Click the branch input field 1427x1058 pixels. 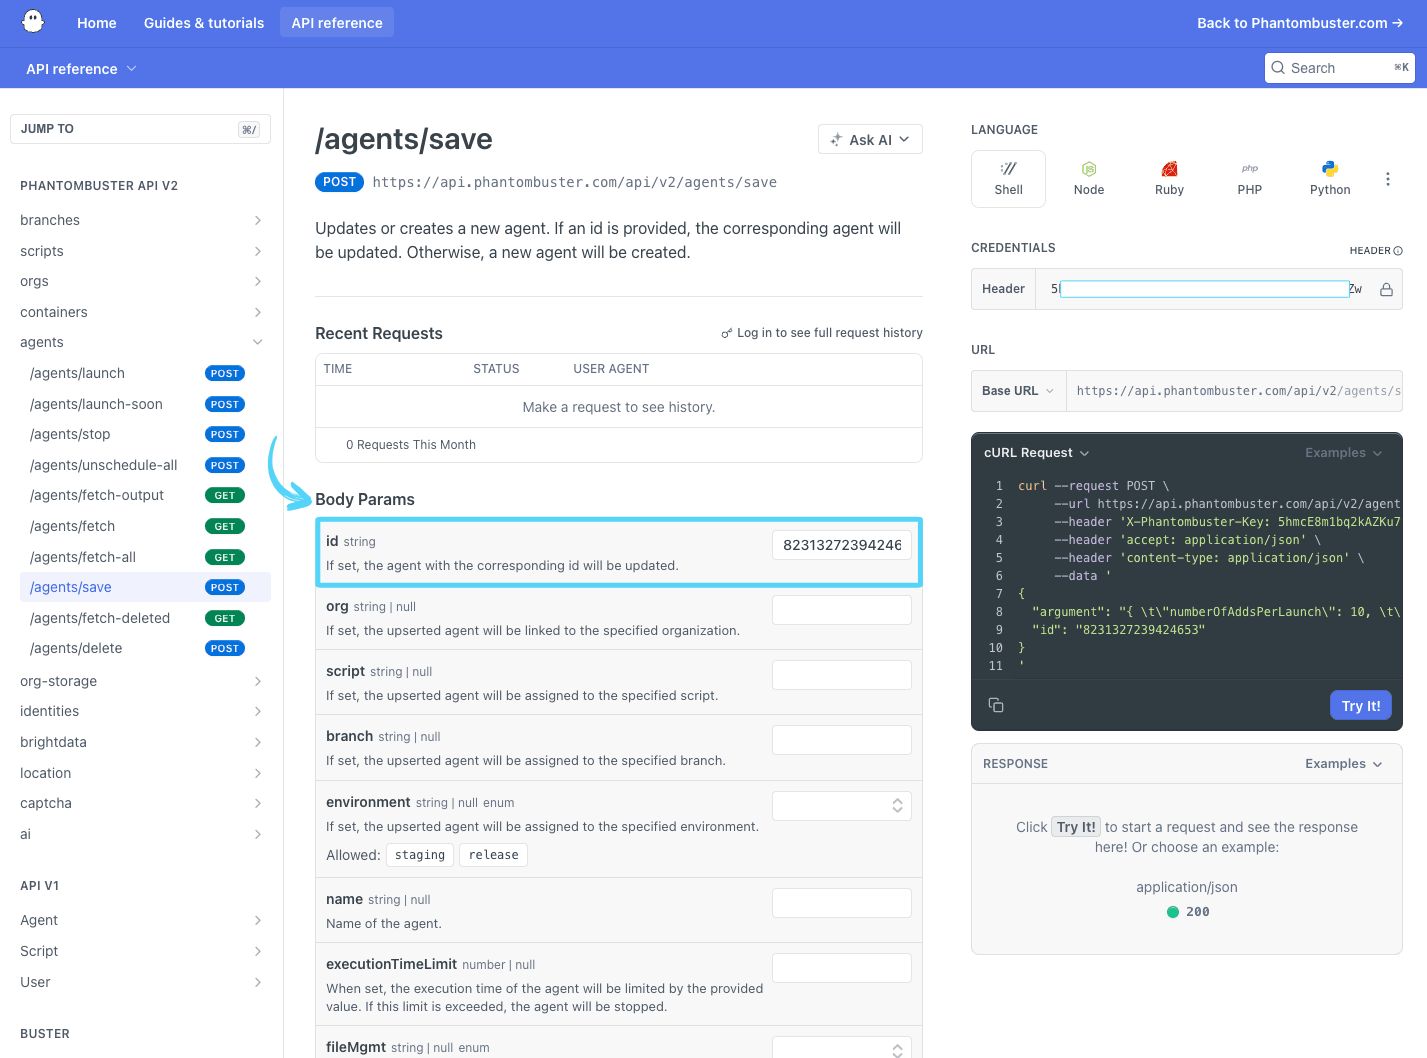point(841,740)
